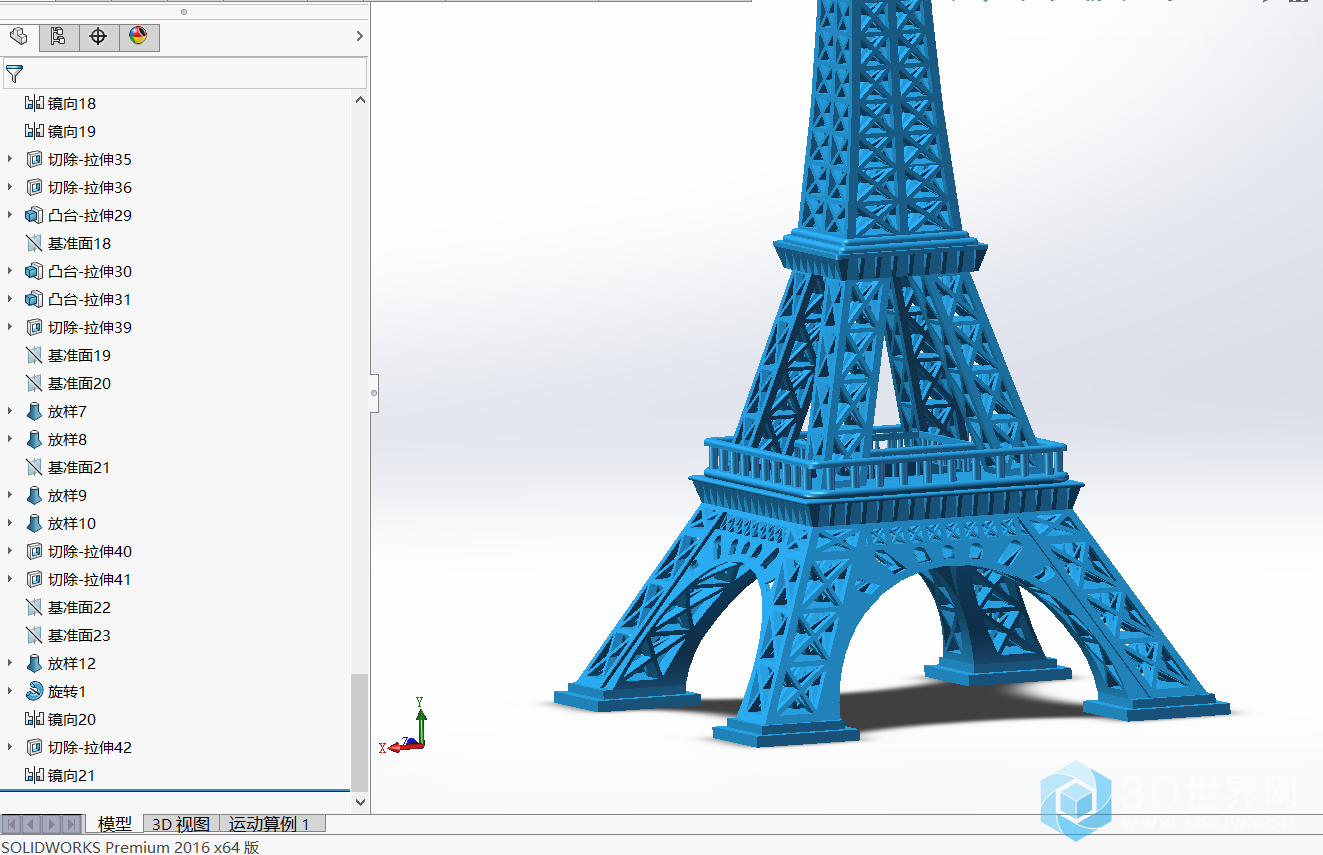Select the 放样10 loft icon
The width and height of the screenshot is (1323, 855).
[35, 523]
